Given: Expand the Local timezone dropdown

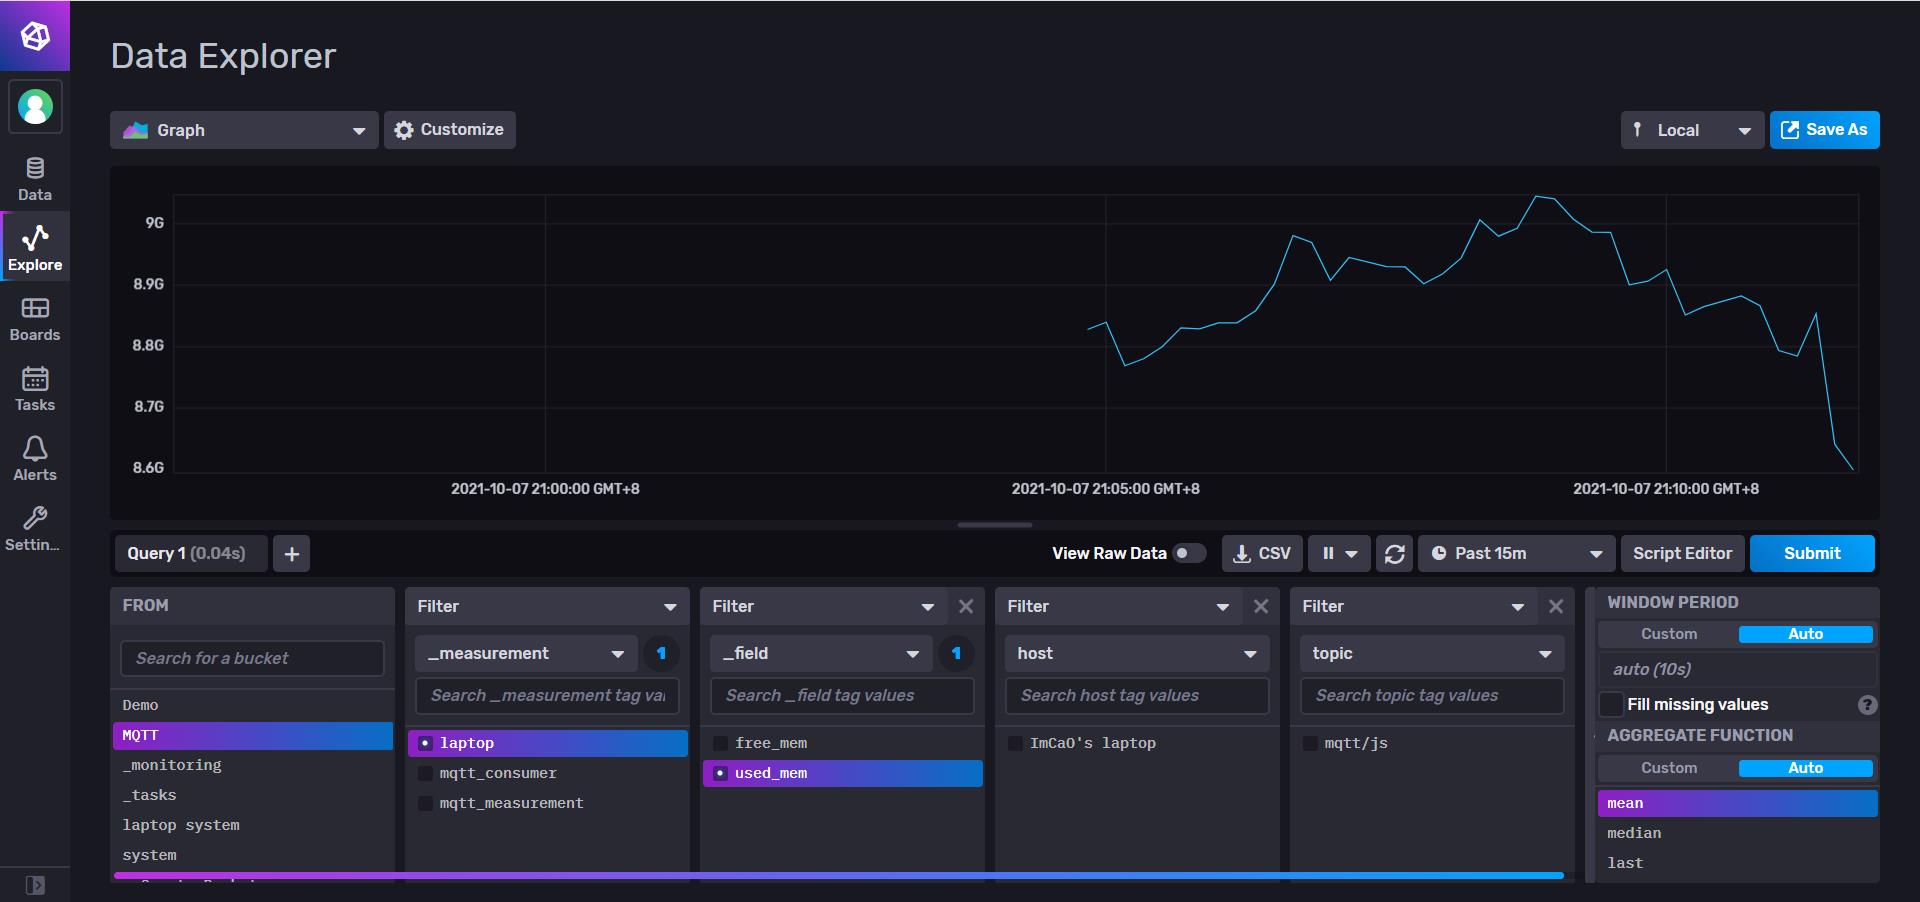Looking at the screenshot, I should [x=1690, y=129].
